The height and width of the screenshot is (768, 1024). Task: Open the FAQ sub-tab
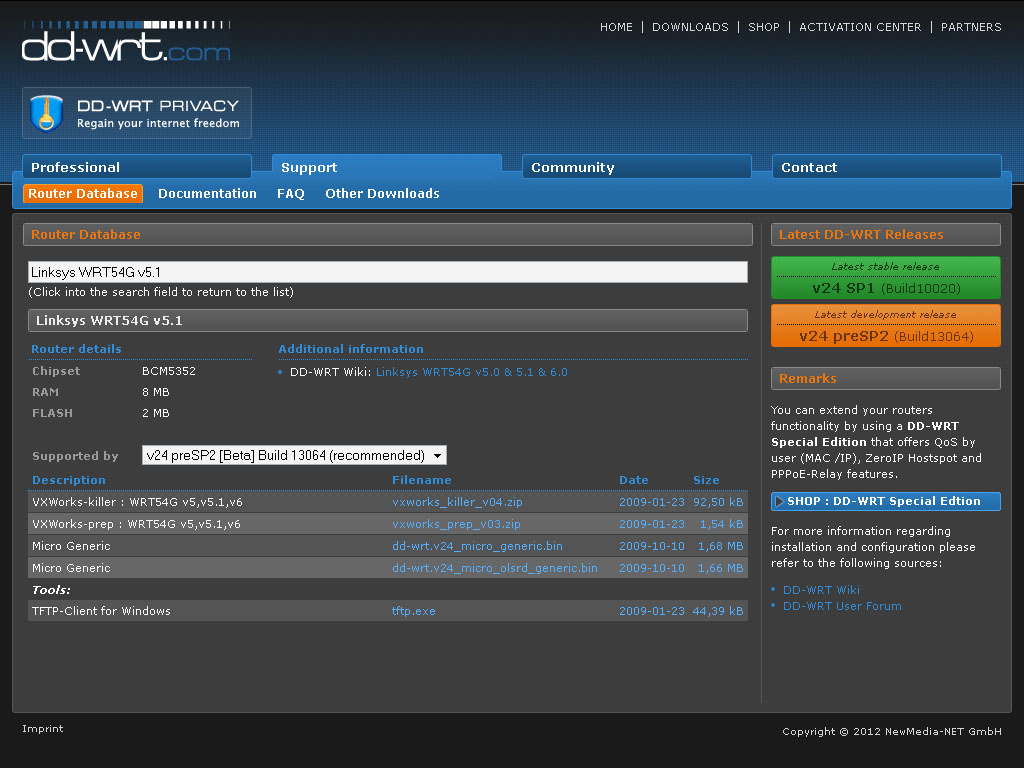(x=291, y=193)
